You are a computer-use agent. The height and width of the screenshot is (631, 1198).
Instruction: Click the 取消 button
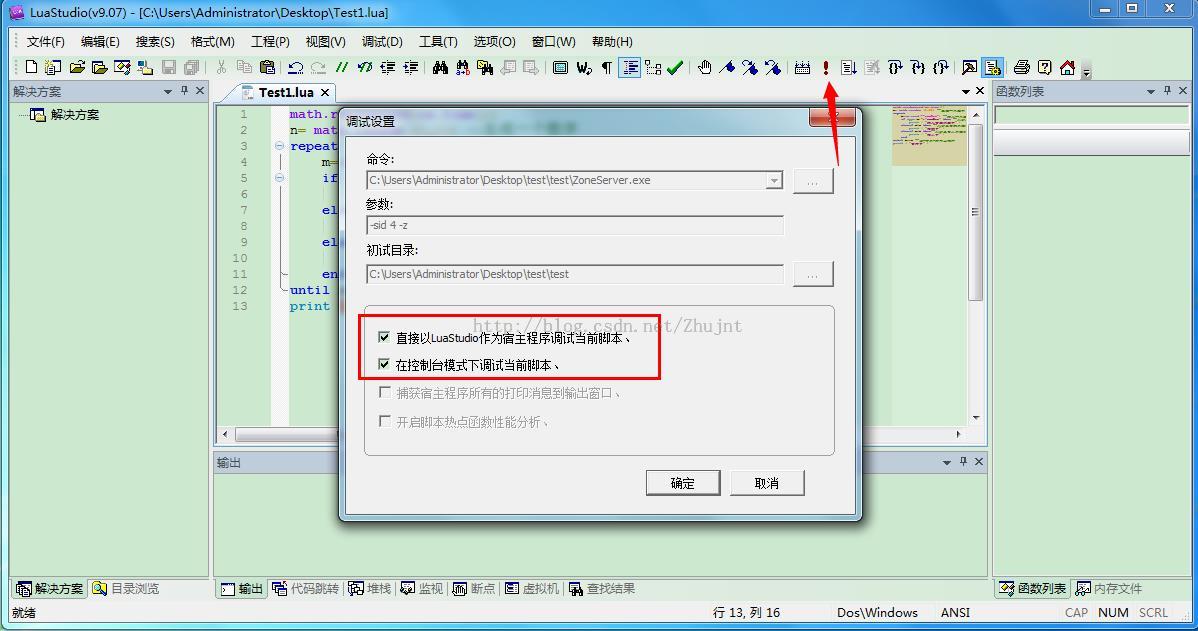pos(766,483)
